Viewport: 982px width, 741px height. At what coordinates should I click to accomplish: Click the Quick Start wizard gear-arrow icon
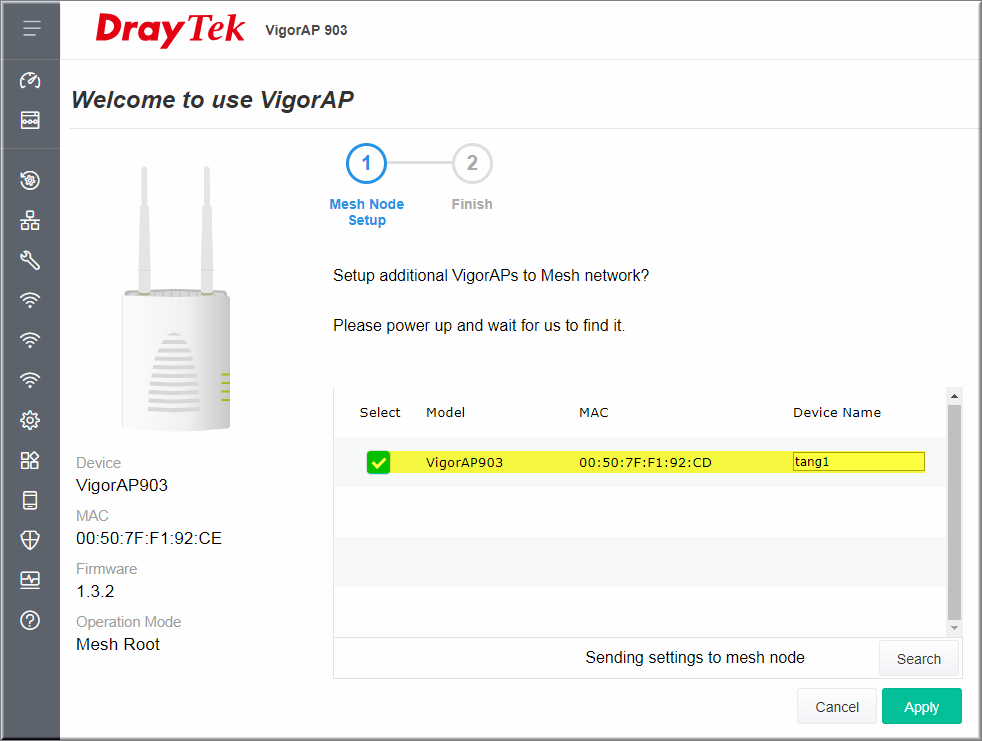pyautogui.click(x=30, y=180)
